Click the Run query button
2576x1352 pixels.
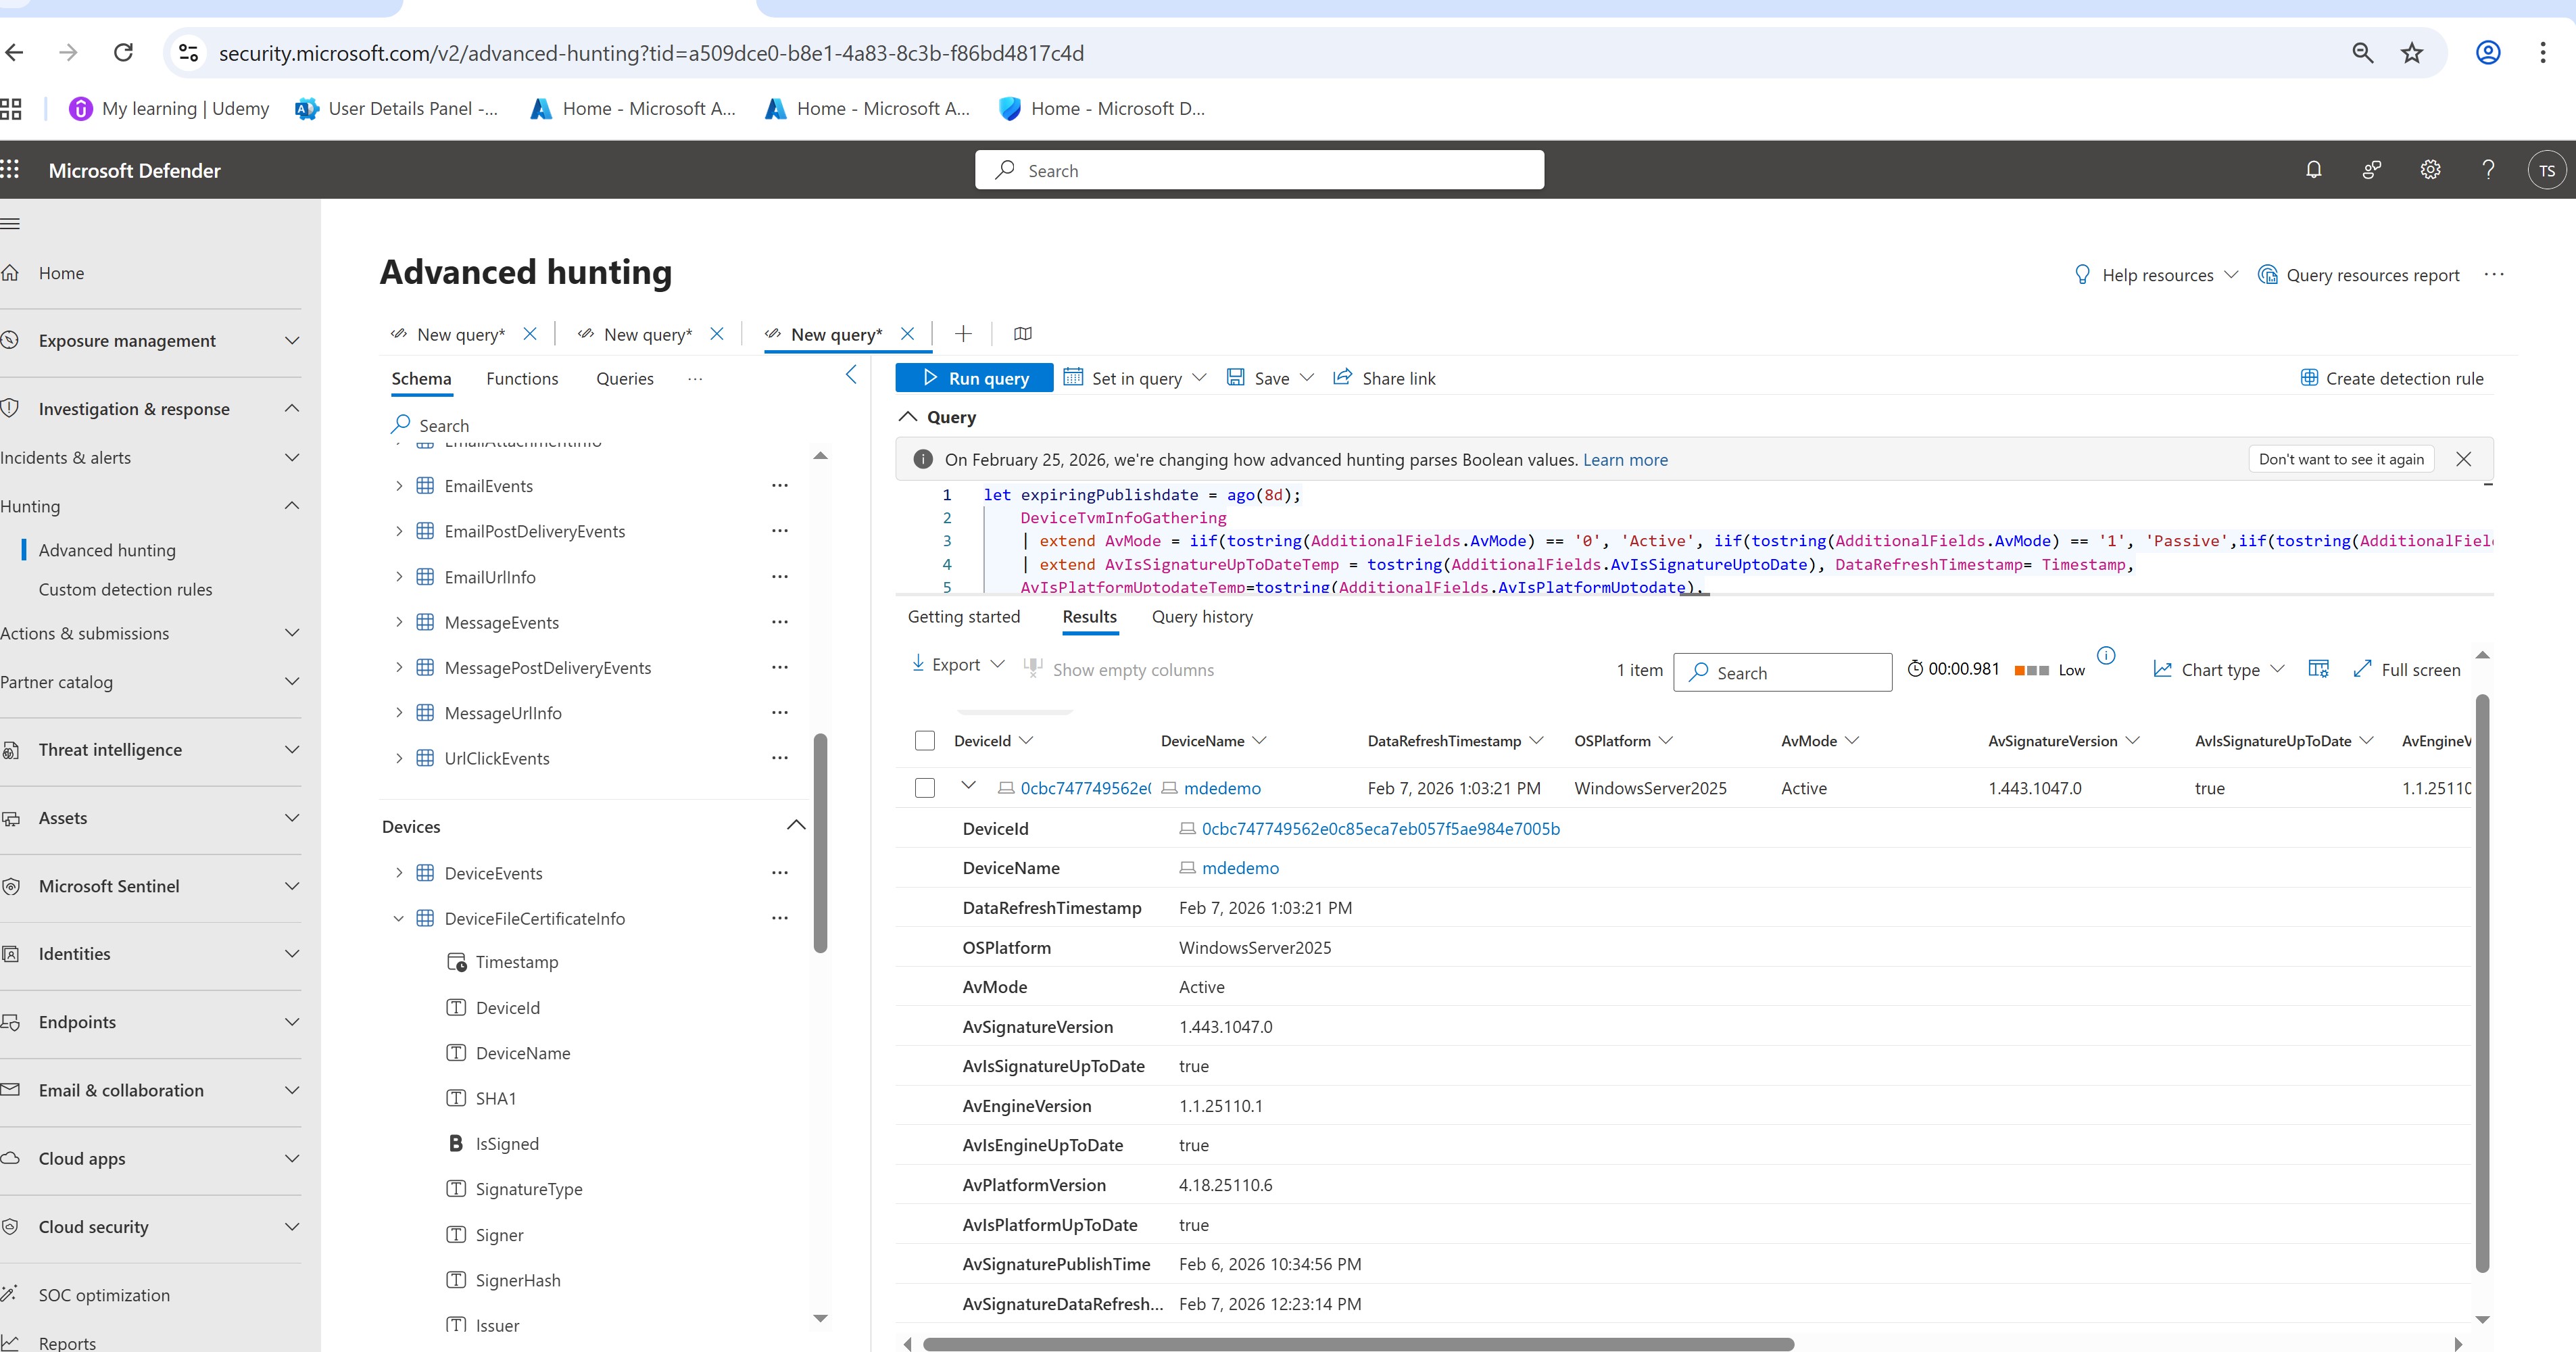click(x=974, y=378)
